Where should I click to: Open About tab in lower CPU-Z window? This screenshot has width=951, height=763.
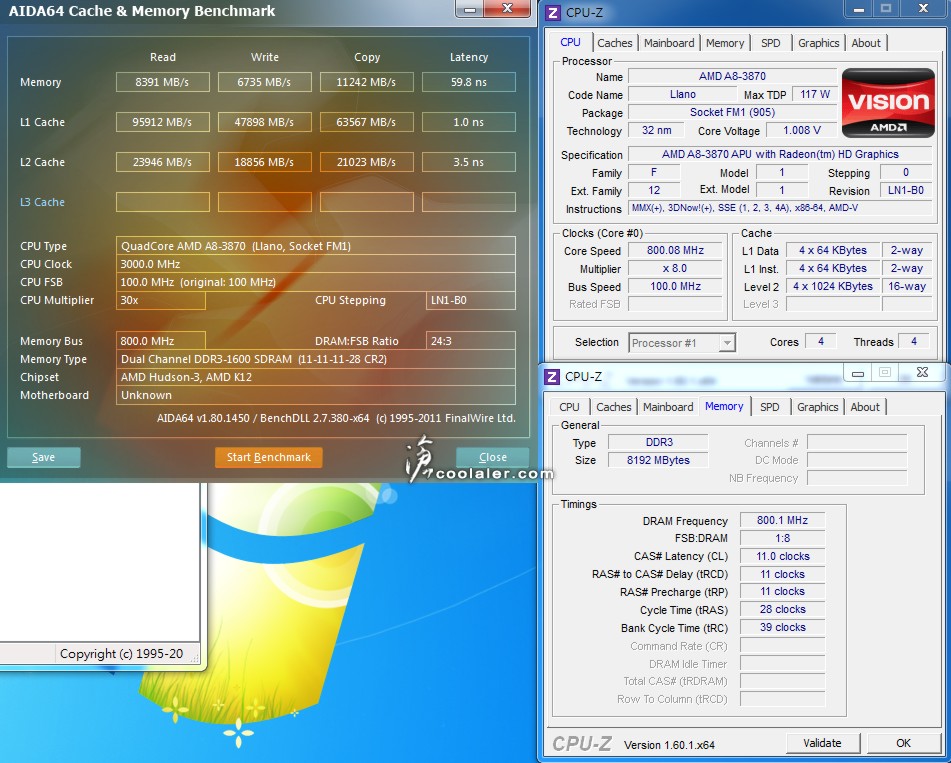point(864,407)
